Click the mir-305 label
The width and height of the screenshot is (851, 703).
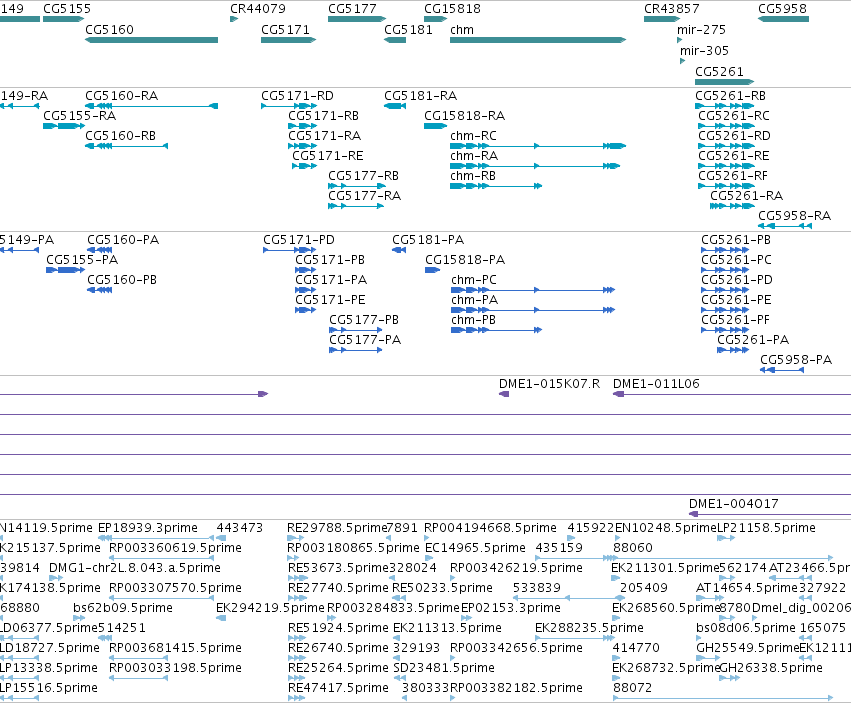704,50
